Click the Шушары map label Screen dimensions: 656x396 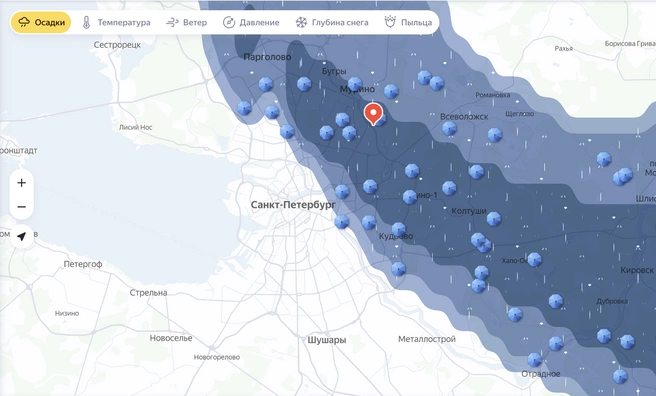(x=327, y=340)
